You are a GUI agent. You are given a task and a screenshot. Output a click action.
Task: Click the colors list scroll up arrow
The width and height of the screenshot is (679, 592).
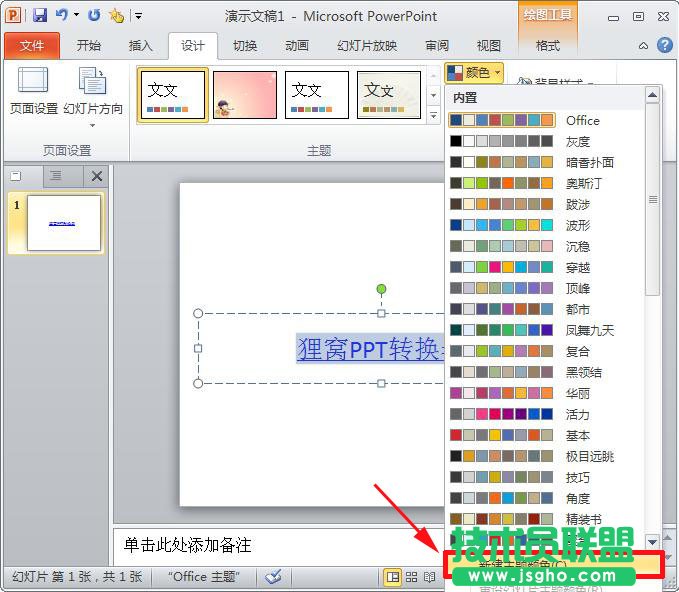point(653,95)
